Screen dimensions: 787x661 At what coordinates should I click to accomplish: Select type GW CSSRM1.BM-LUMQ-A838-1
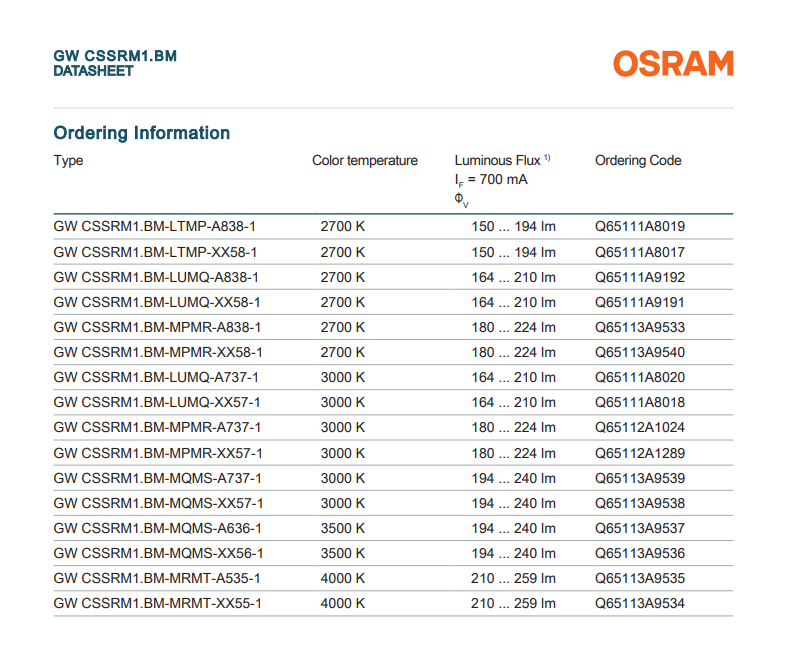(x=156, y=277)
